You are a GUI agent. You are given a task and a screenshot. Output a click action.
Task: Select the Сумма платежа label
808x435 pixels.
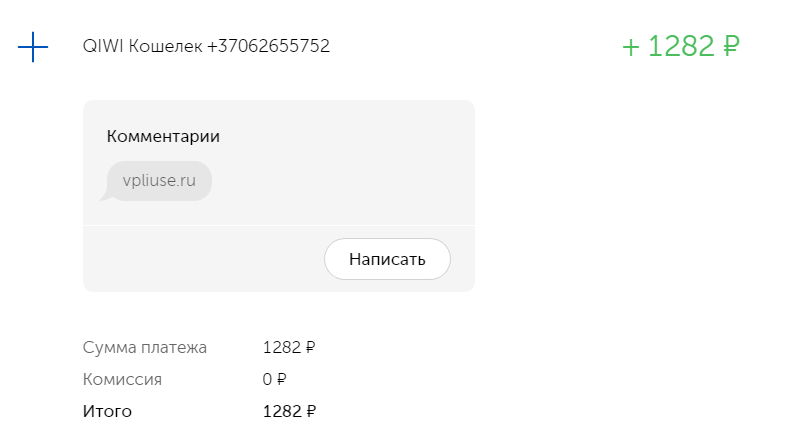click(x=145, y=347)
